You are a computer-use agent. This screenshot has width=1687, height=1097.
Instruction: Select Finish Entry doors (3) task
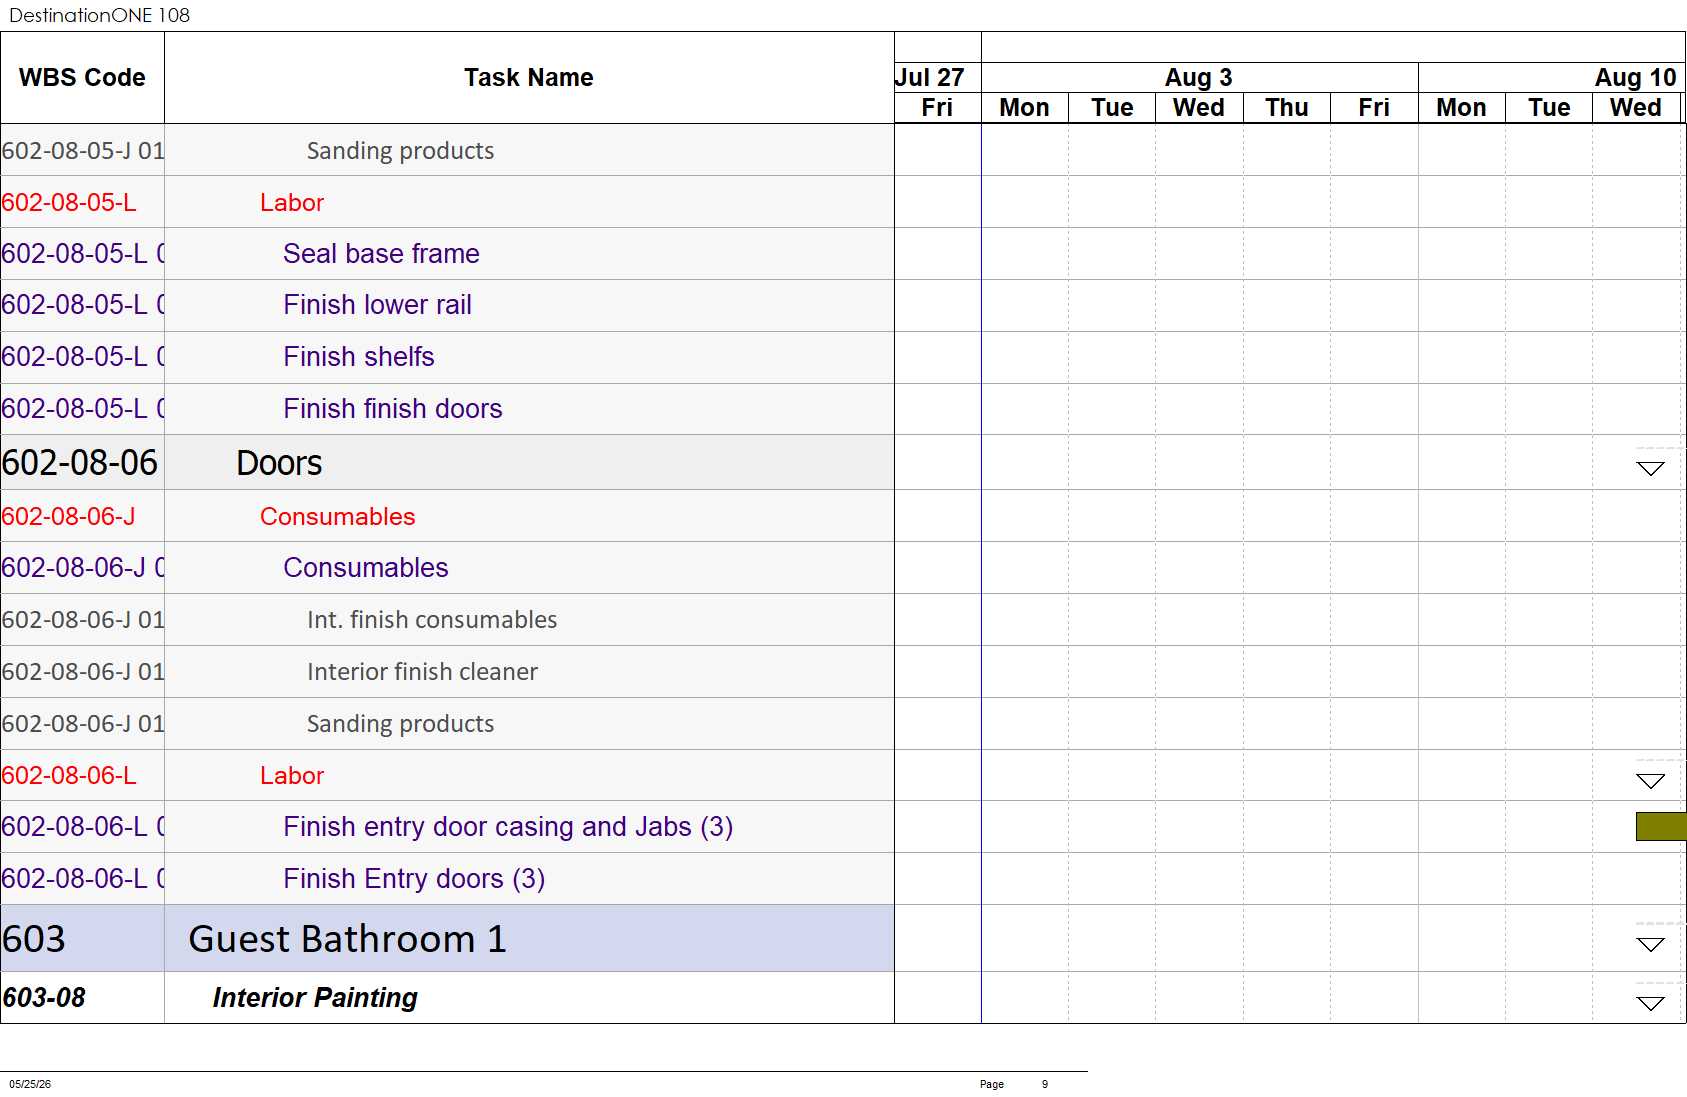414,879
